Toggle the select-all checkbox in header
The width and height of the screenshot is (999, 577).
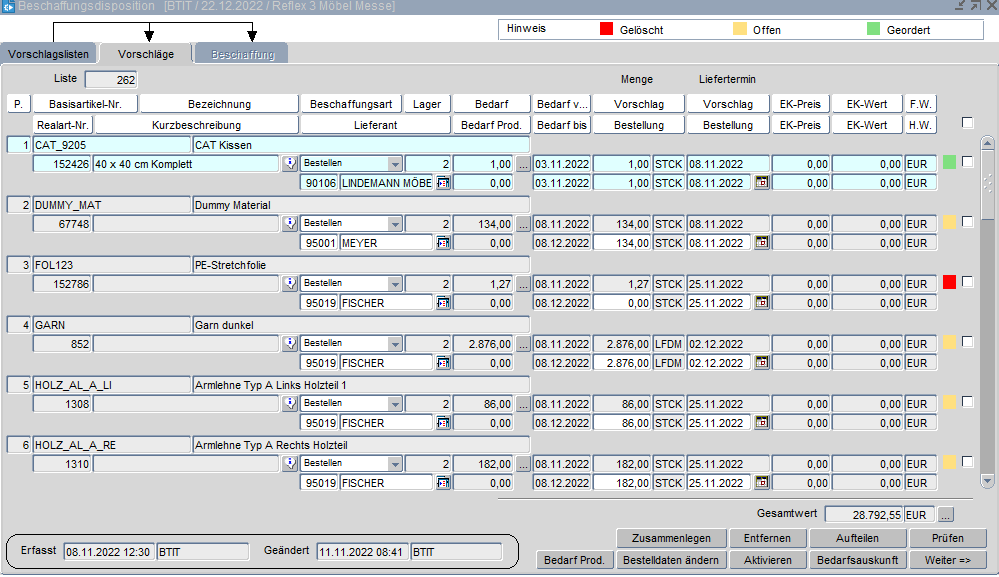coord(967,123)
